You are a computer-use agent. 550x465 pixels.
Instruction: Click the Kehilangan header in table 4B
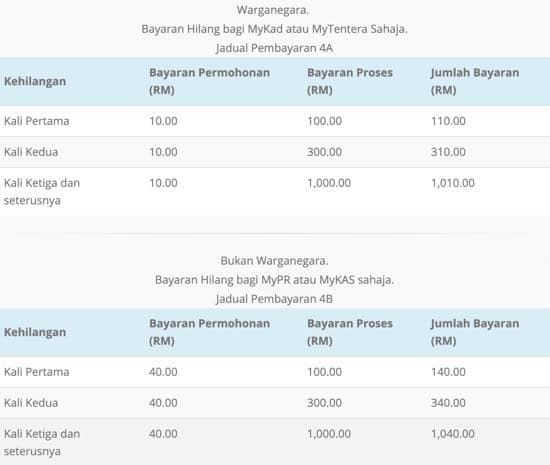point(35,332)
